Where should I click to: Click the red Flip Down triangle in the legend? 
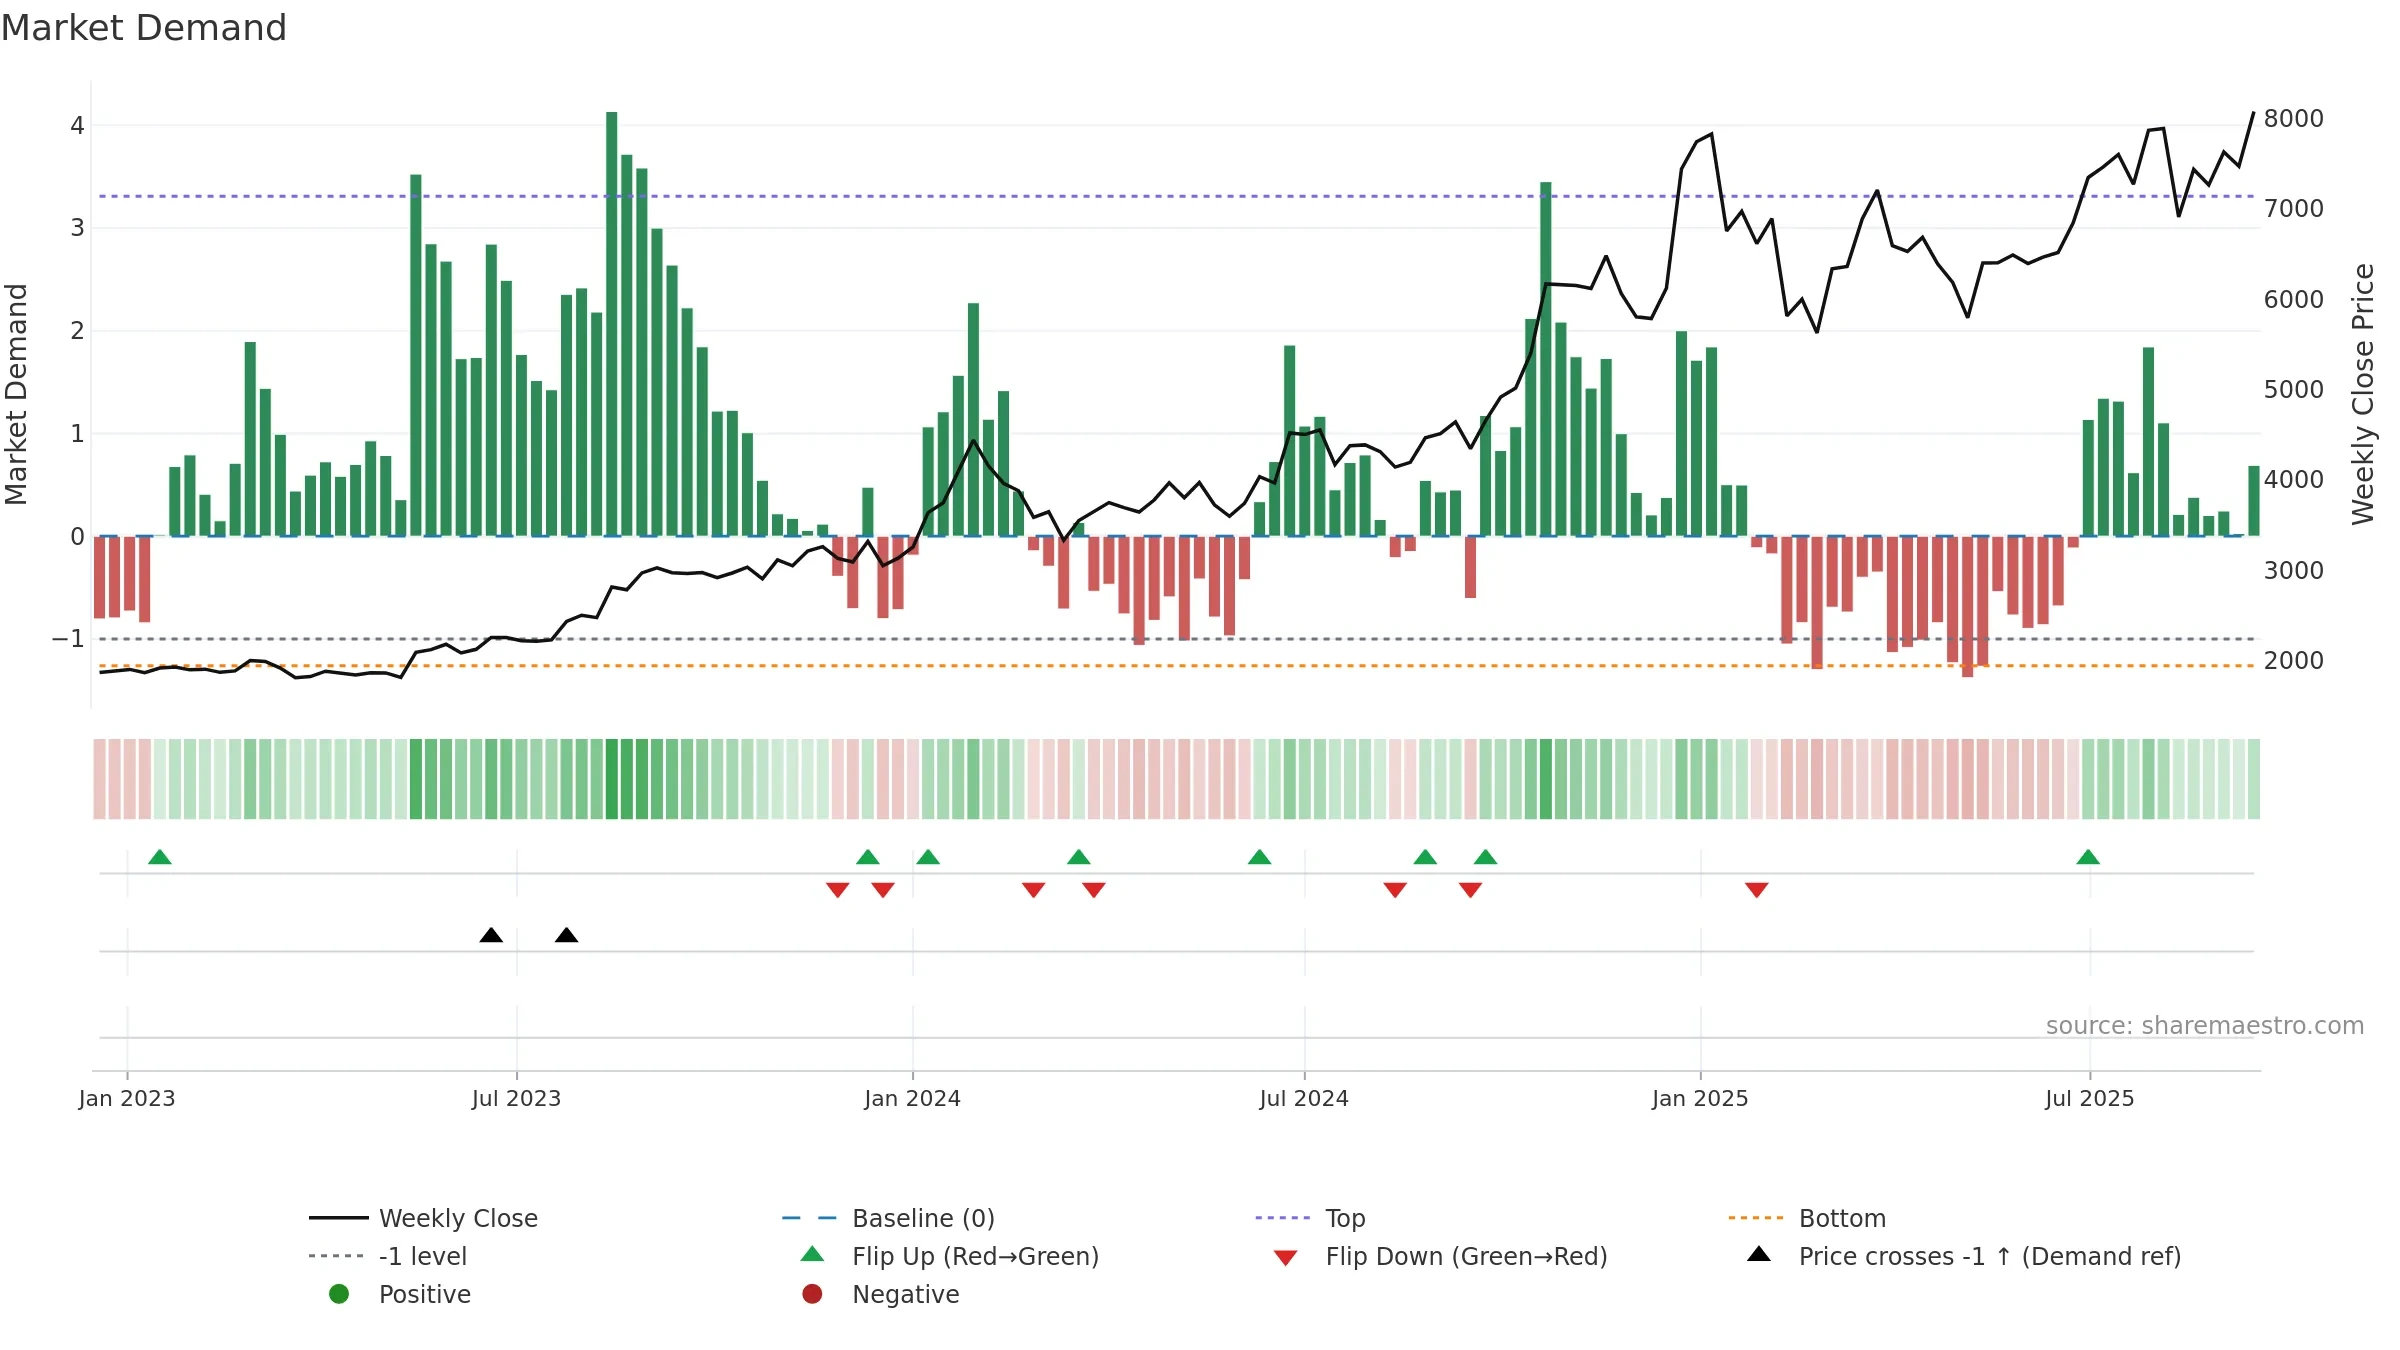click(x=1286, y=1258)
